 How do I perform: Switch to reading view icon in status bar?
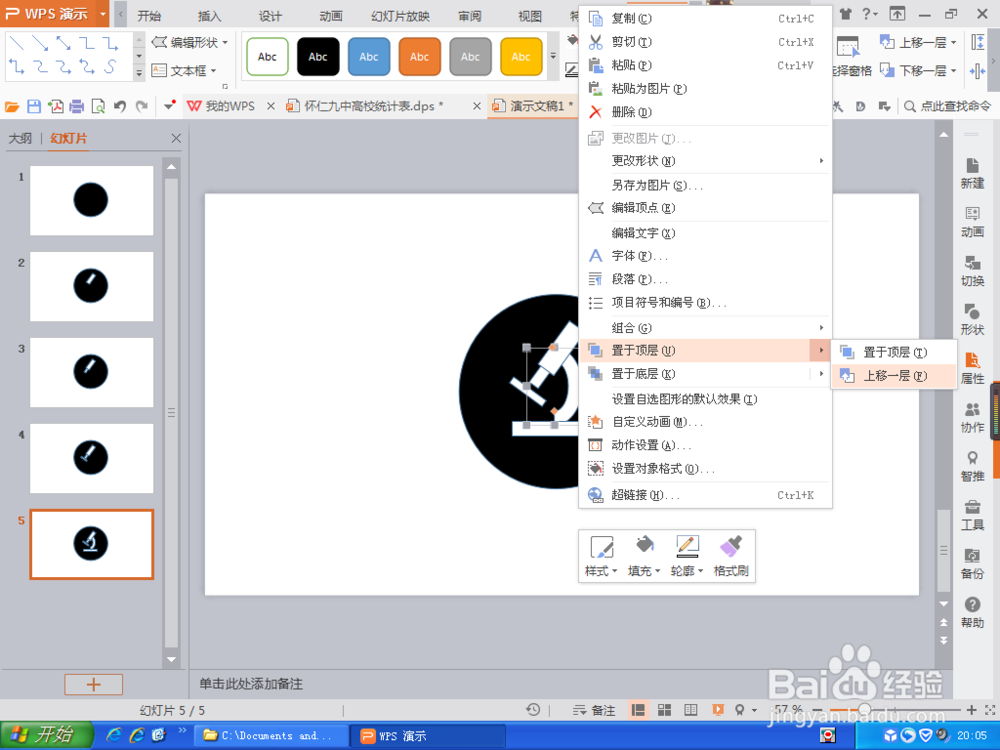tap(691, 710)
